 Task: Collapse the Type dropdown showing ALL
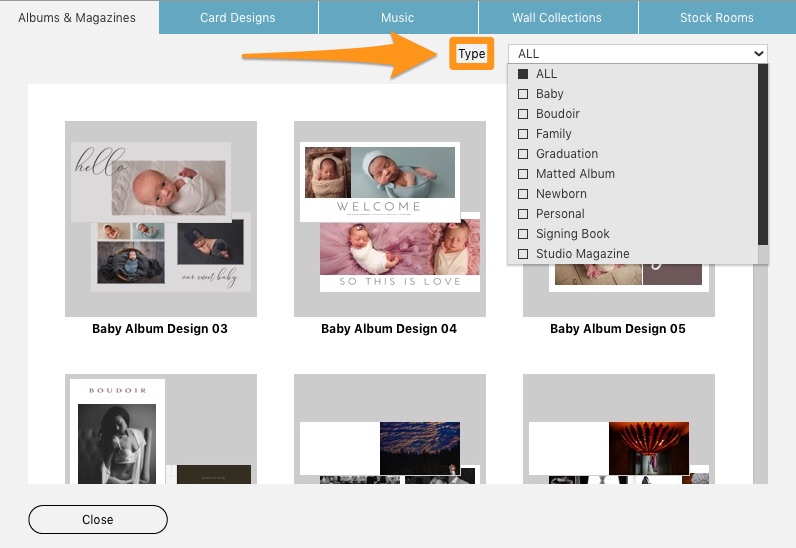638,54
